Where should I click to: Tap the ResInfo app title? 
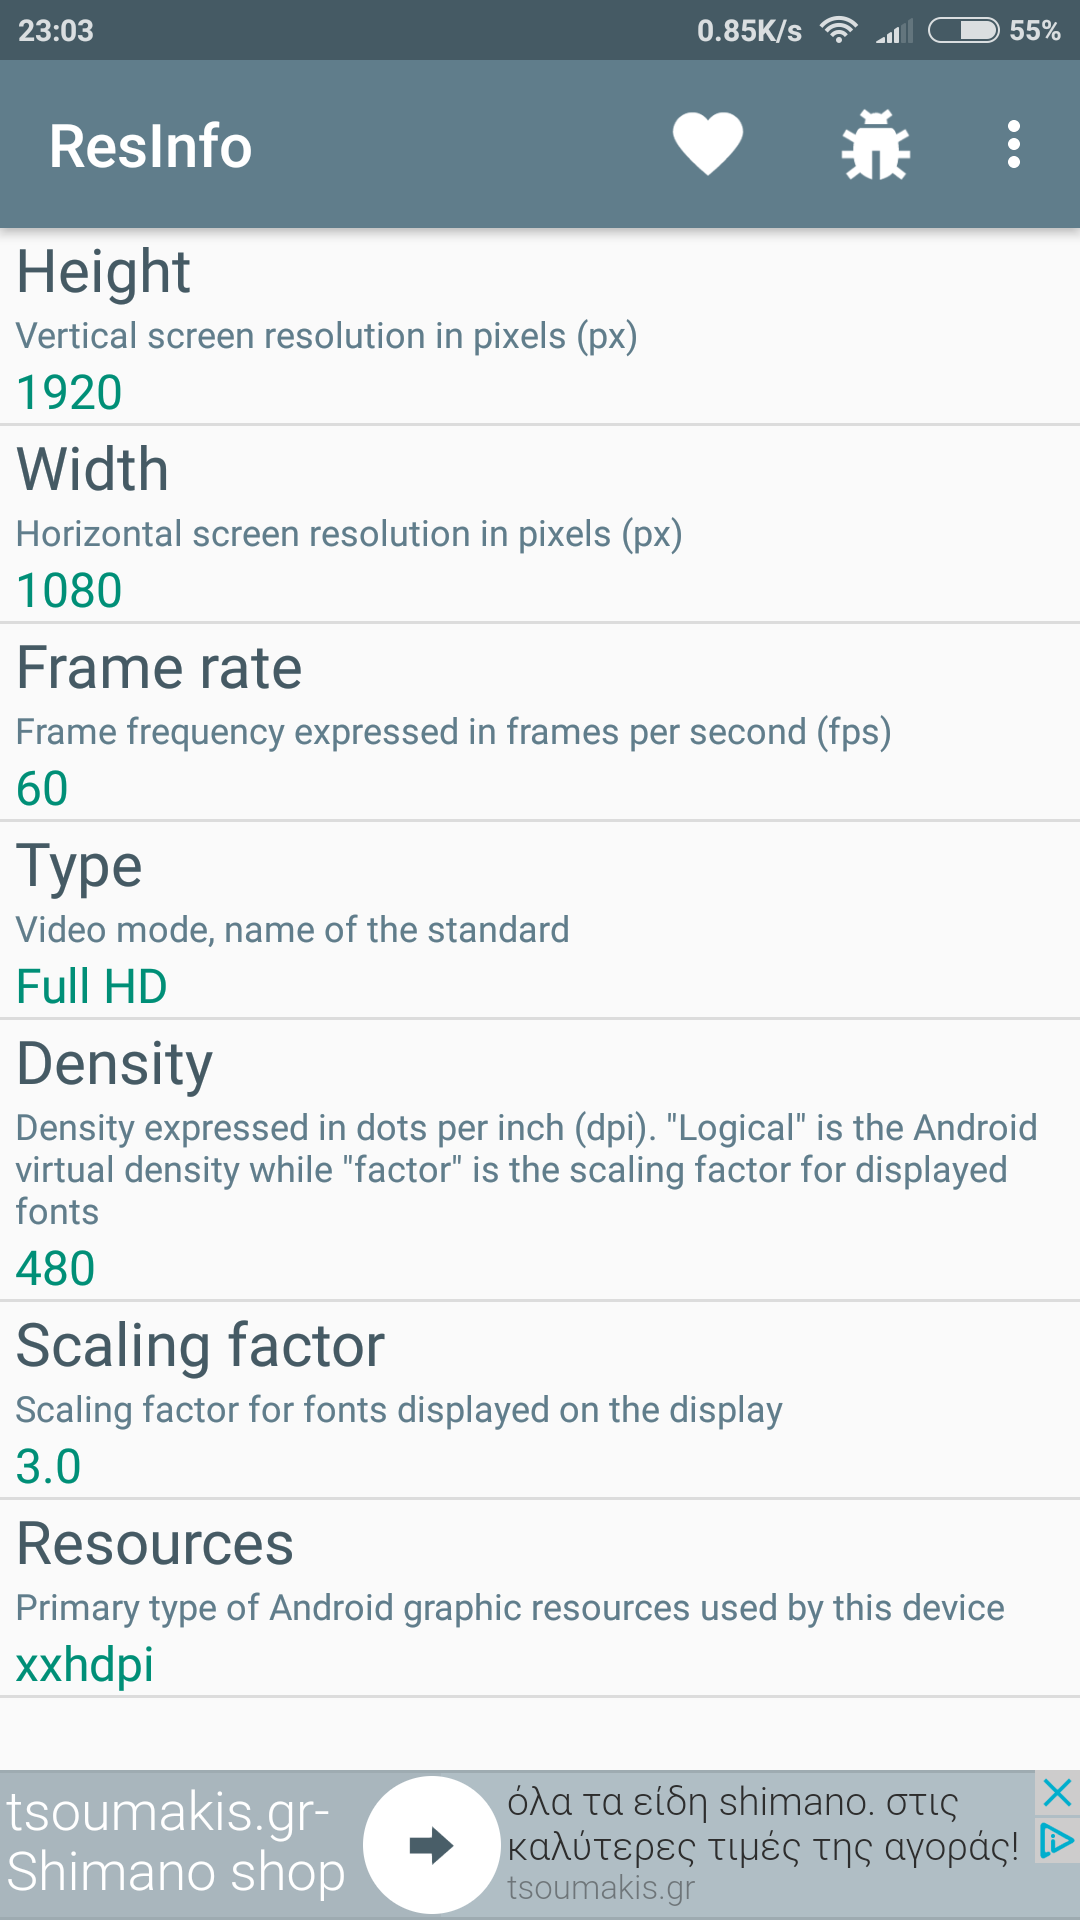[x=150, y=146]
